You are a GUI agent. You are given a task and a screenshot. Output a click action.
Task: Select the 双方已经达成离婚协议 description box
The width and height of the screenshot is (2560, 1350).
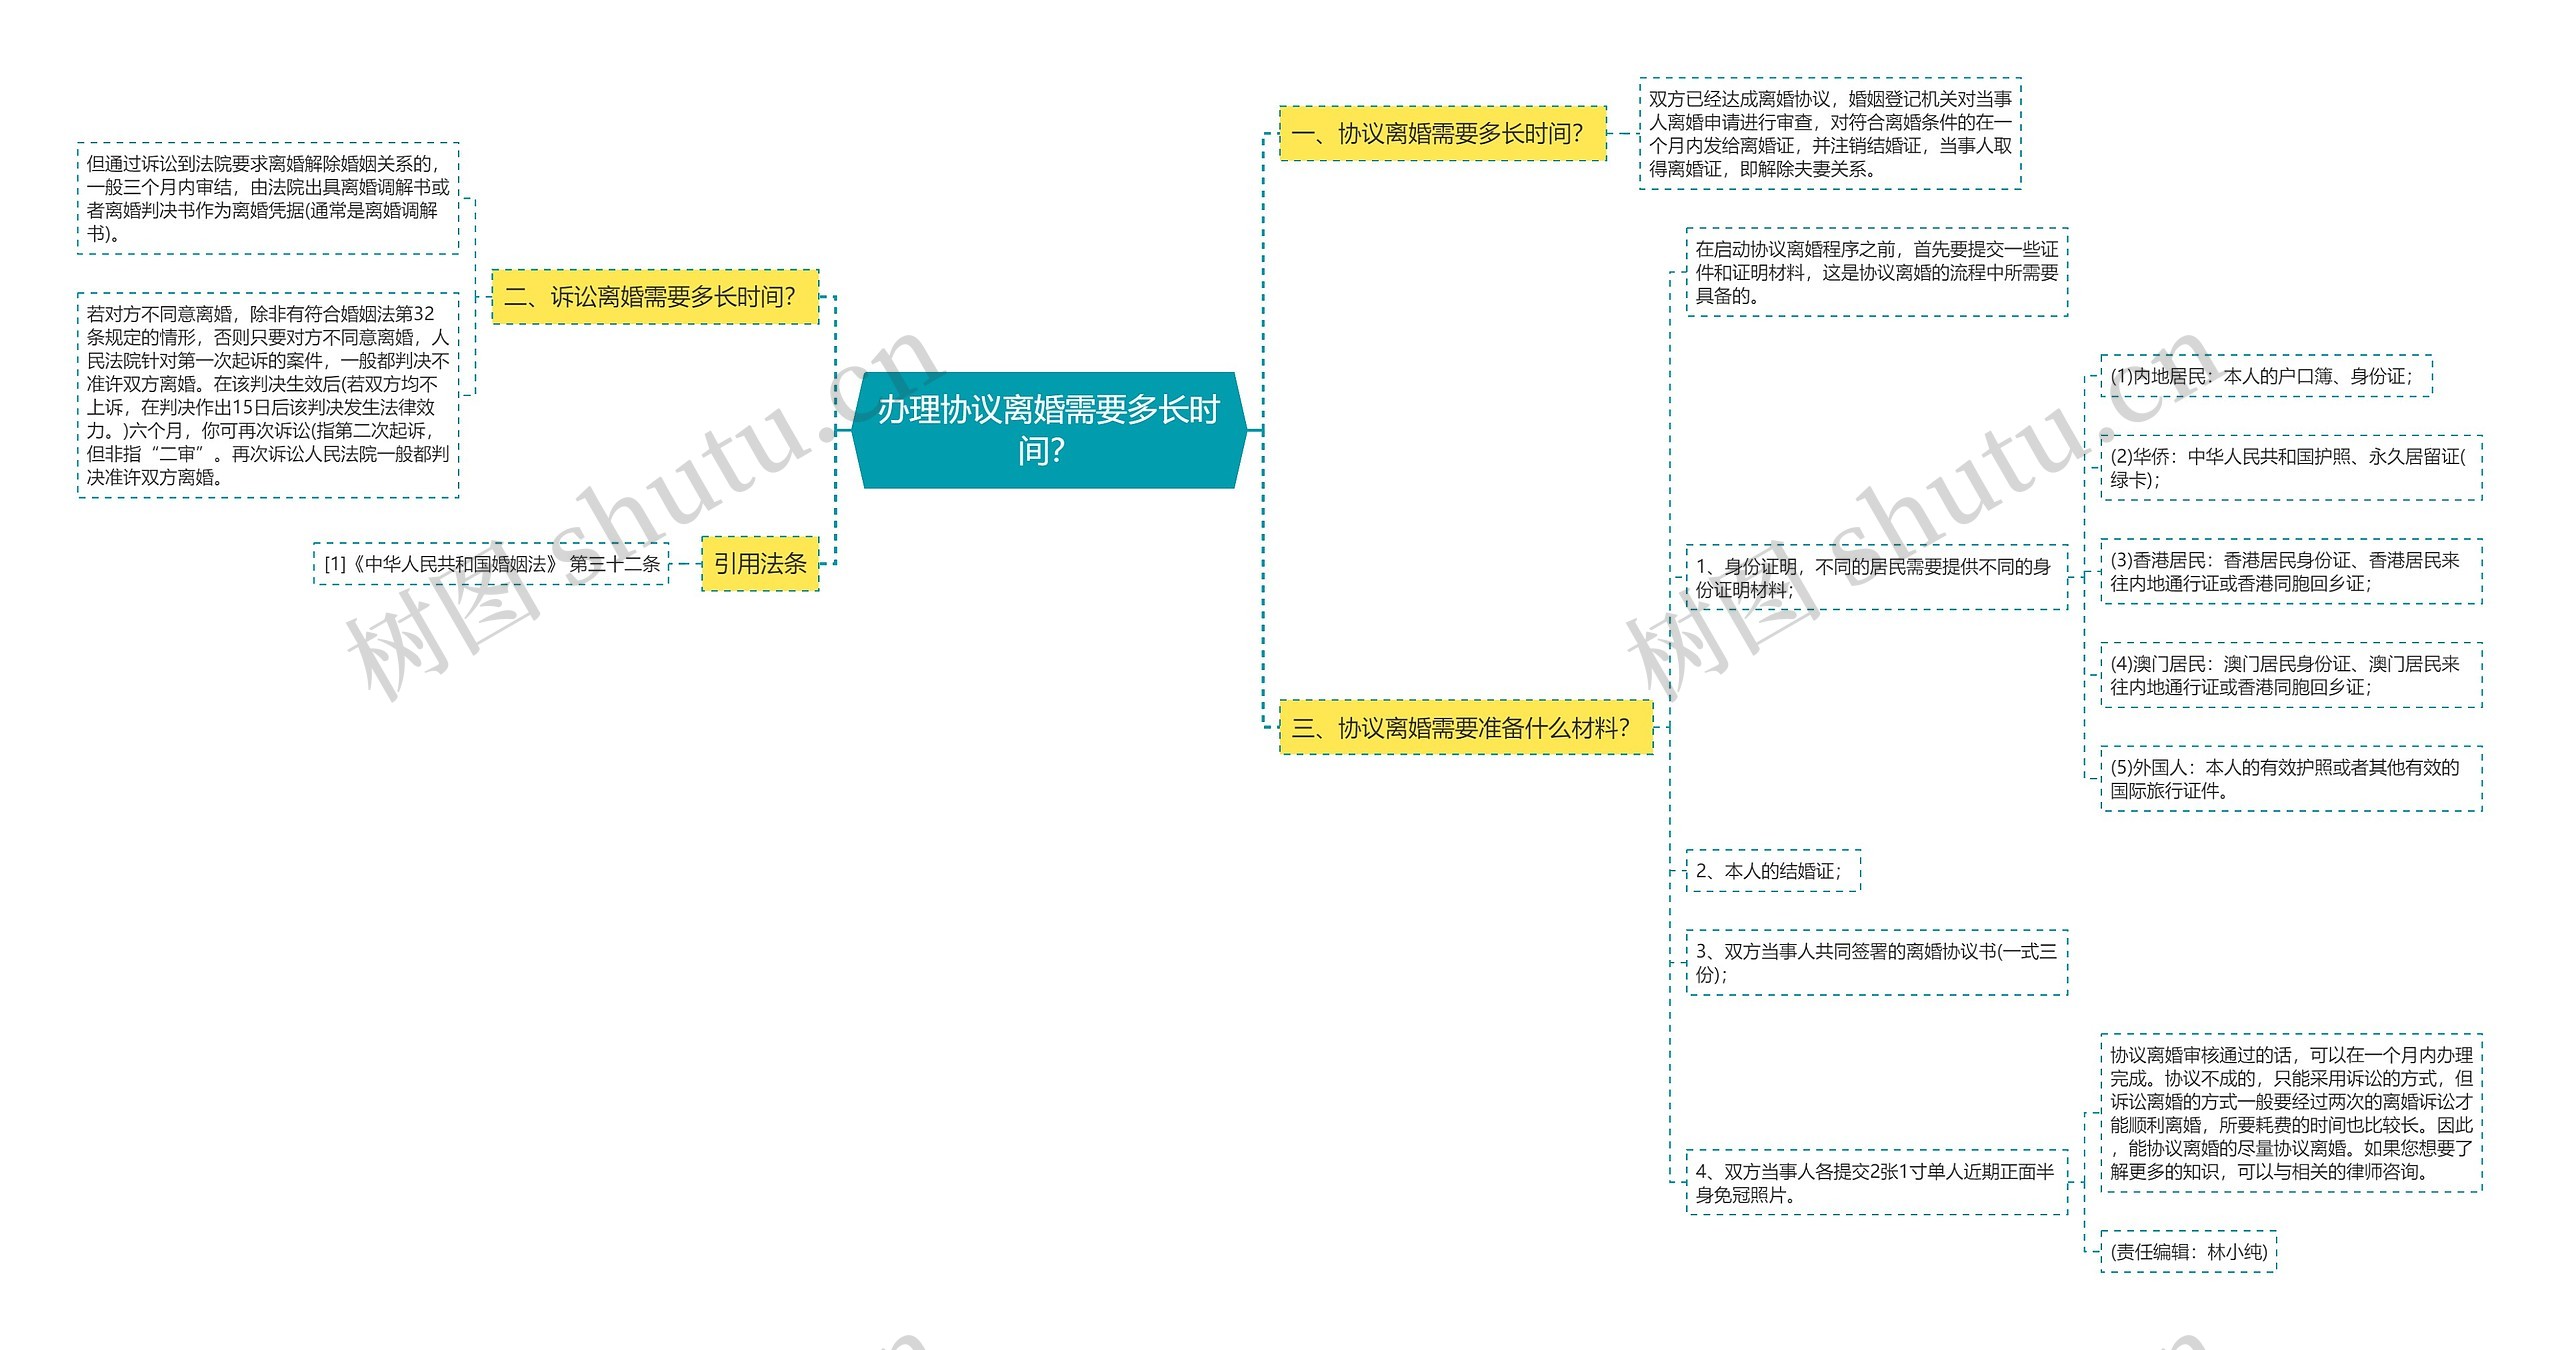[x=1829, y=133]
